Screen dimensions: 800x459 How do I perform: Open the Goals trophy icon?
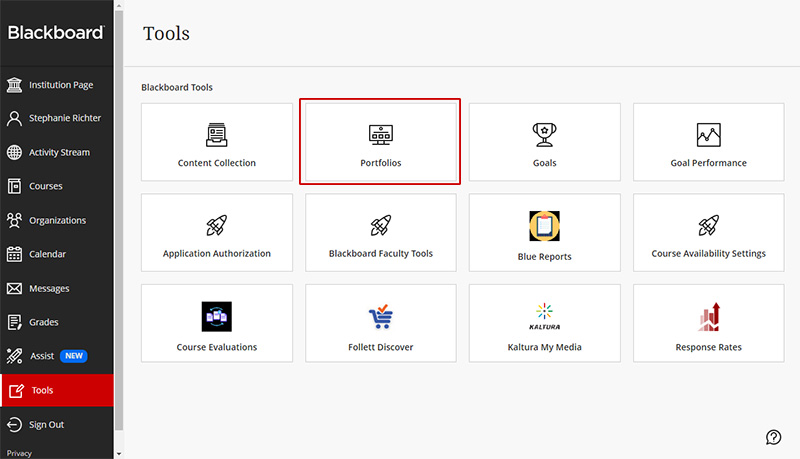click(544, 134)
